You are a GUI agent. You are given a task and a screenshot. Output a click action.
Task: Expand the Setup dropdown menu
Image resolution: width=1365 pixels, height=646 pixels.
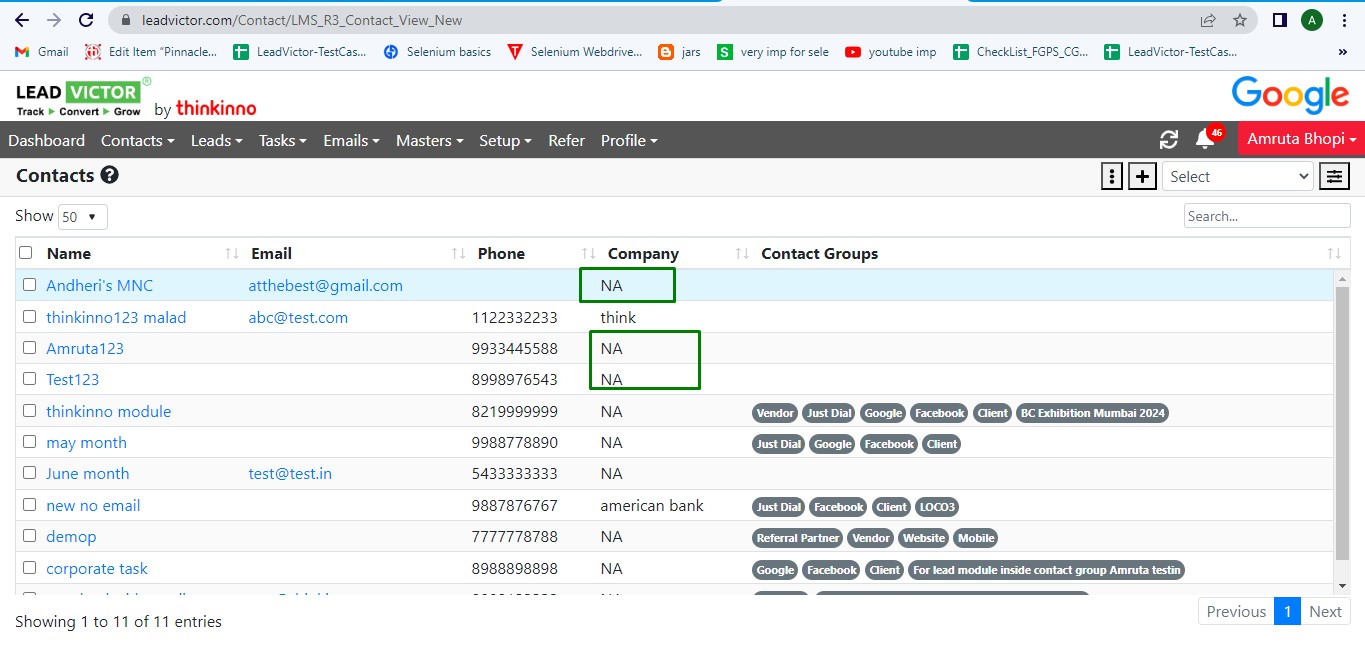click(x=505, y=140)
